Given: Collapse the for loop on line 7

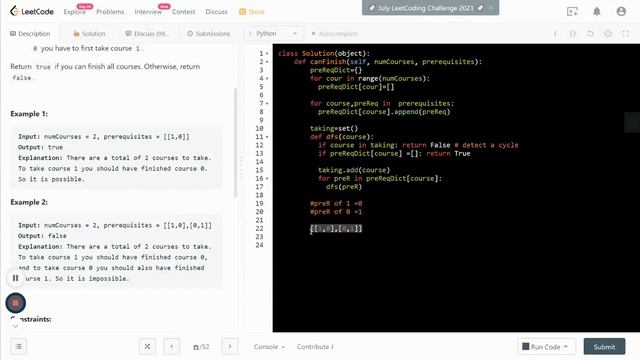Looking at the screenshot, I should point(267,103).
